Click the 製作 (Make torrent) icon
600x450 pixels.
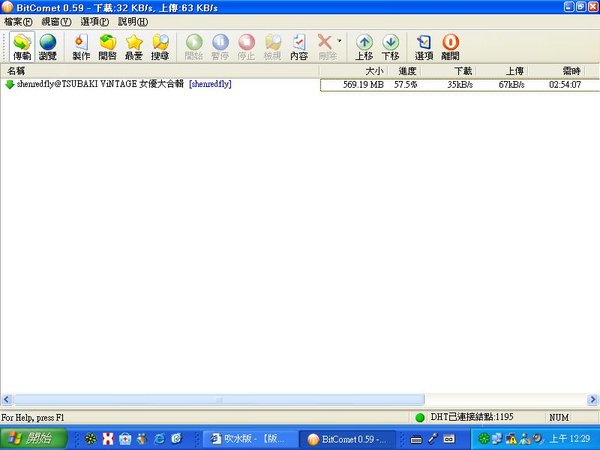81,47
